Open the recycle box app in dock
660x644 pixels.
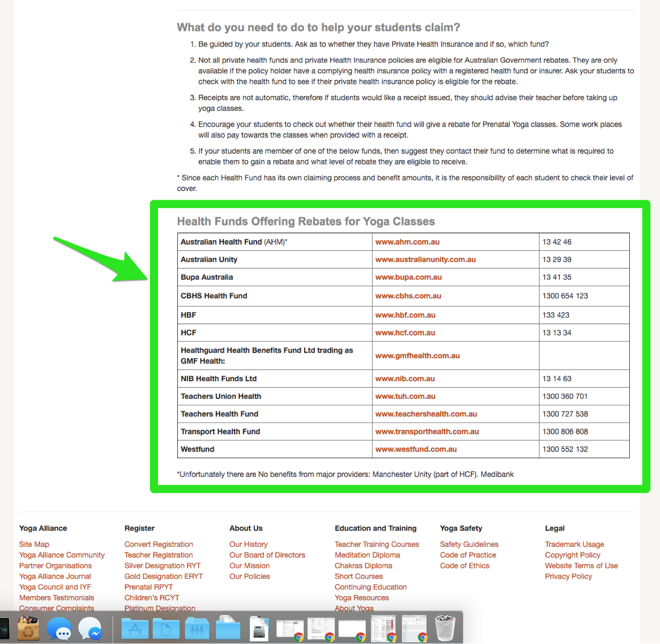[28, 628]
